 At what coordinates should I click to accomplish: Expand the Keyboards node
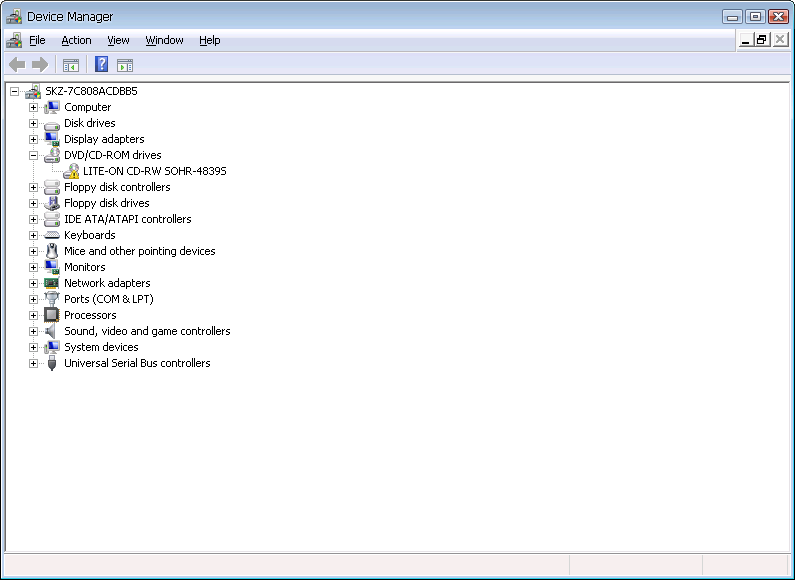point(33,236)
